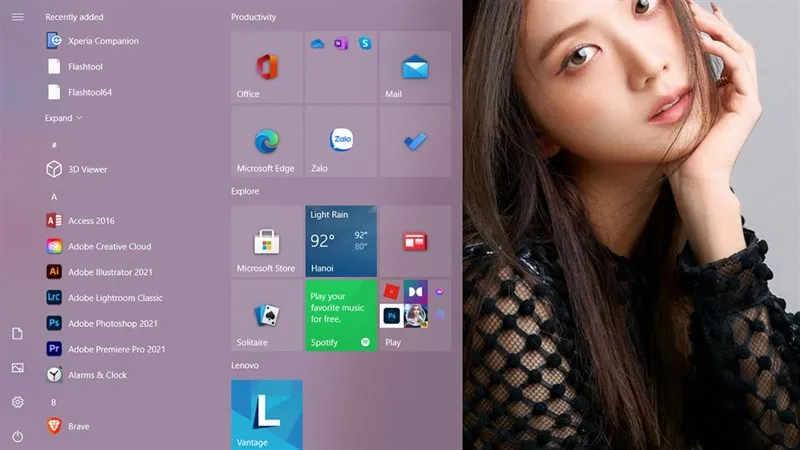The image size is (800, 450).
Task: Launch Adobe Premiere Pro 2021
Action: tap(116, 349)
